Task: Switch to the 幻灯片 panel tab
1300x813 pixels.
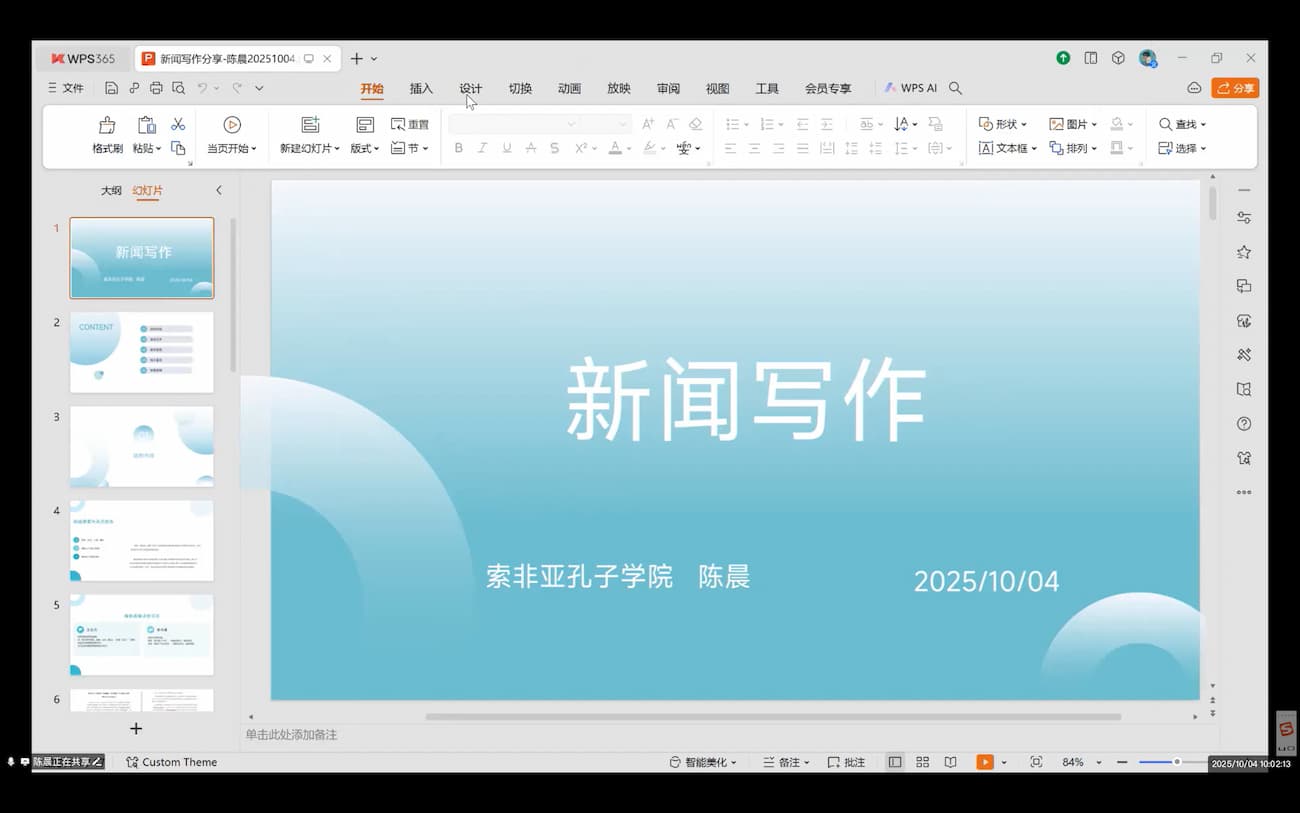Action: [146, 190]
